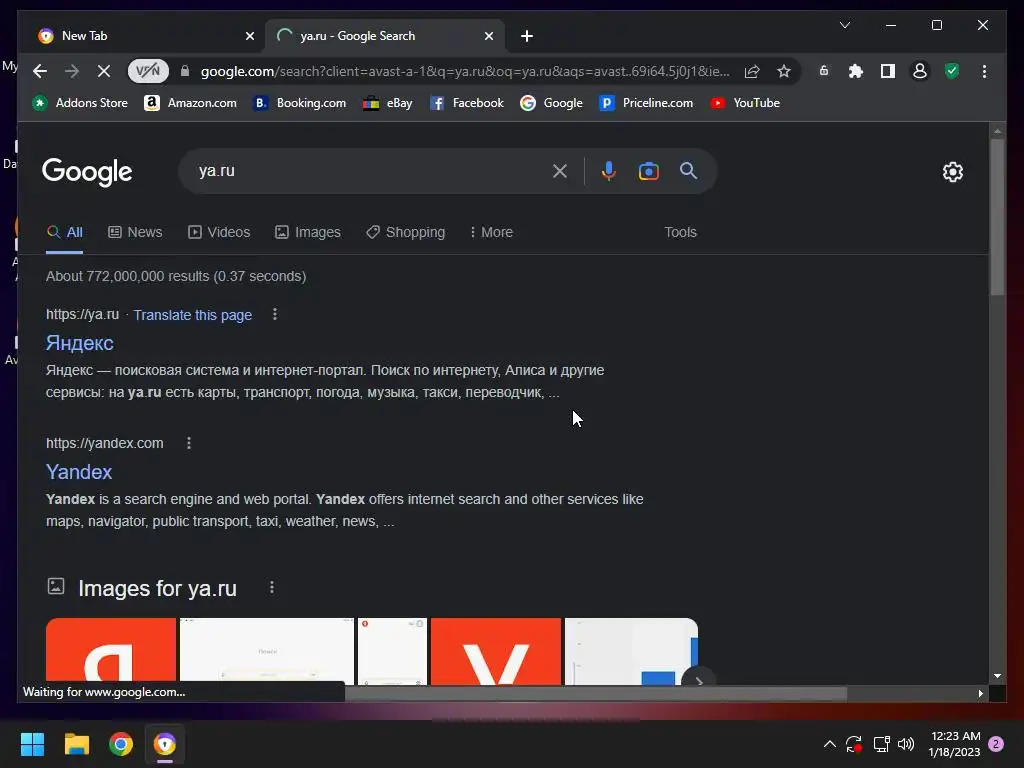Click Translate this page link
Image resolution: width=1024 pixels, height=768 pixels.
(193, 315)
